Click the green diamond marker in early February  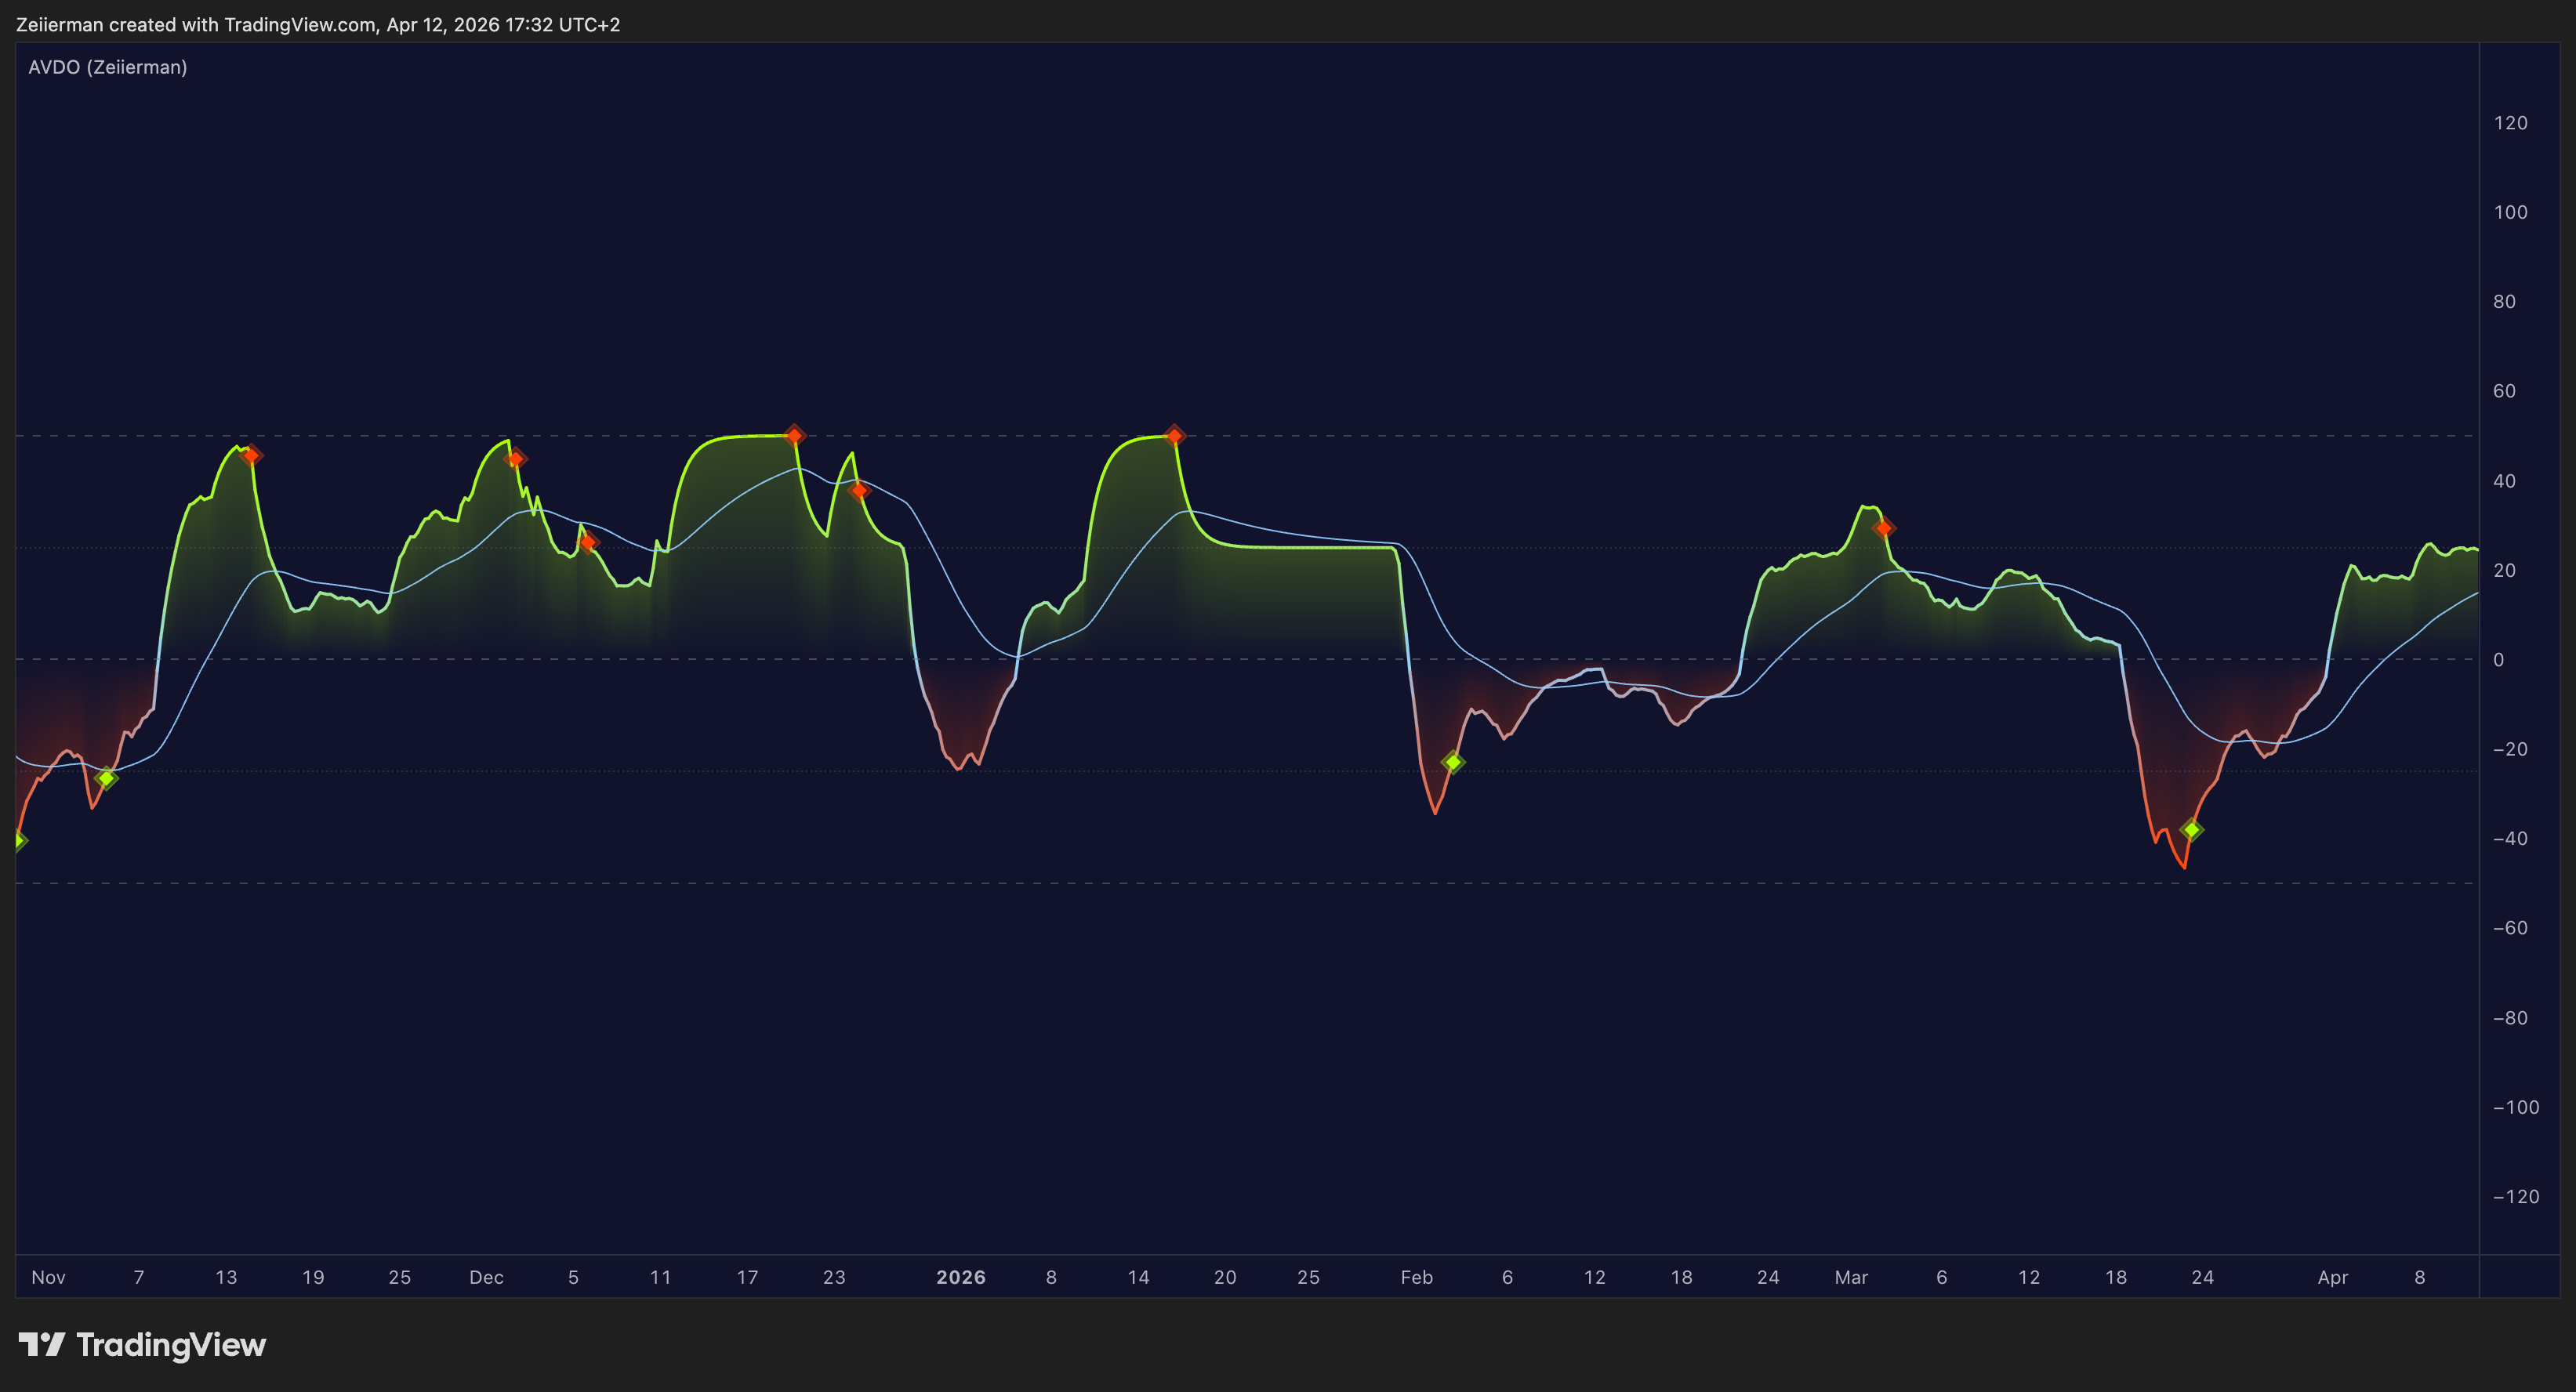pos(1453,762)
